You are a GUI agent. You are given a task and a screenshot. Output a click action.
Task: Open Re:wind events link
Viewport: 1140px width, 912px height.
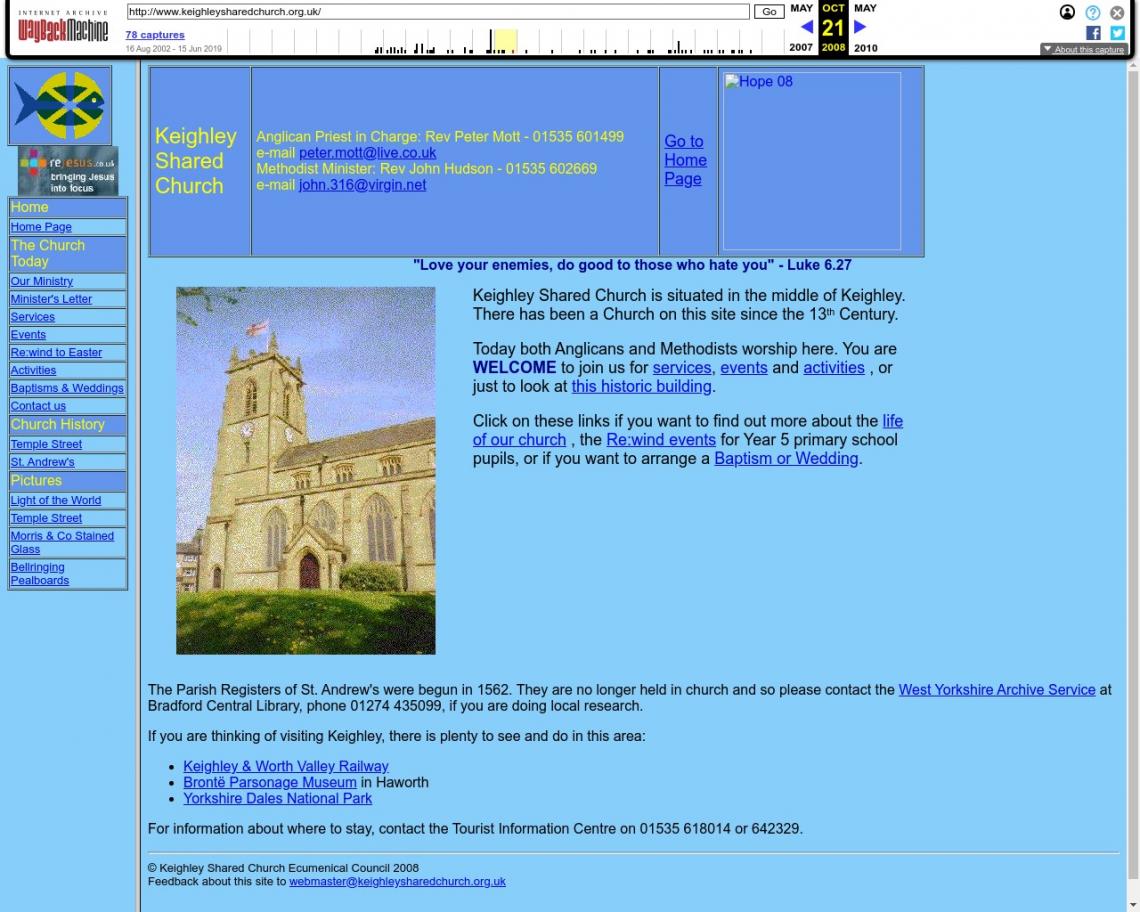click(661, 440)
